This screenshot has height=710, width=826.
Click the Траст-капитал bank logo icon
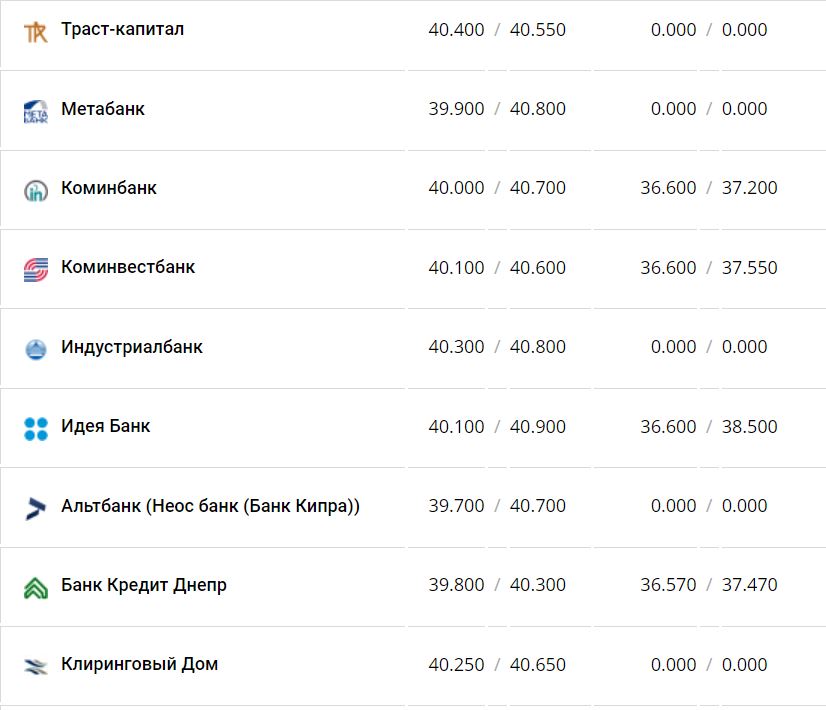[x=36, y=31]
